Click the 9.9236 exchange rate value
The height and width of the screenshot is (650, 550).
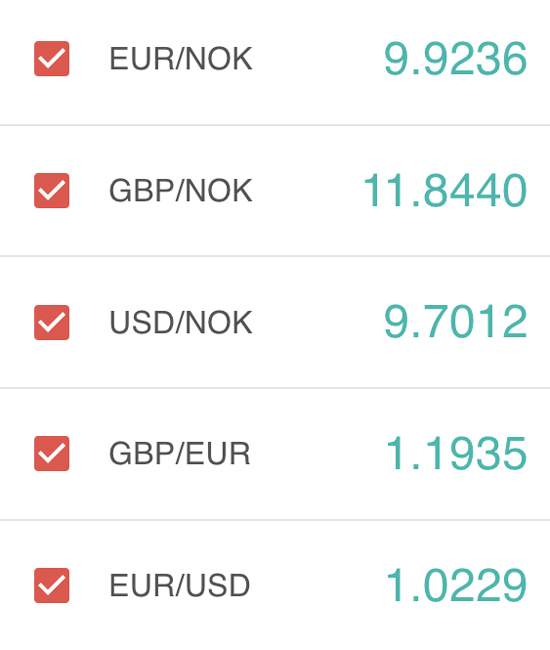pos(456,59)
